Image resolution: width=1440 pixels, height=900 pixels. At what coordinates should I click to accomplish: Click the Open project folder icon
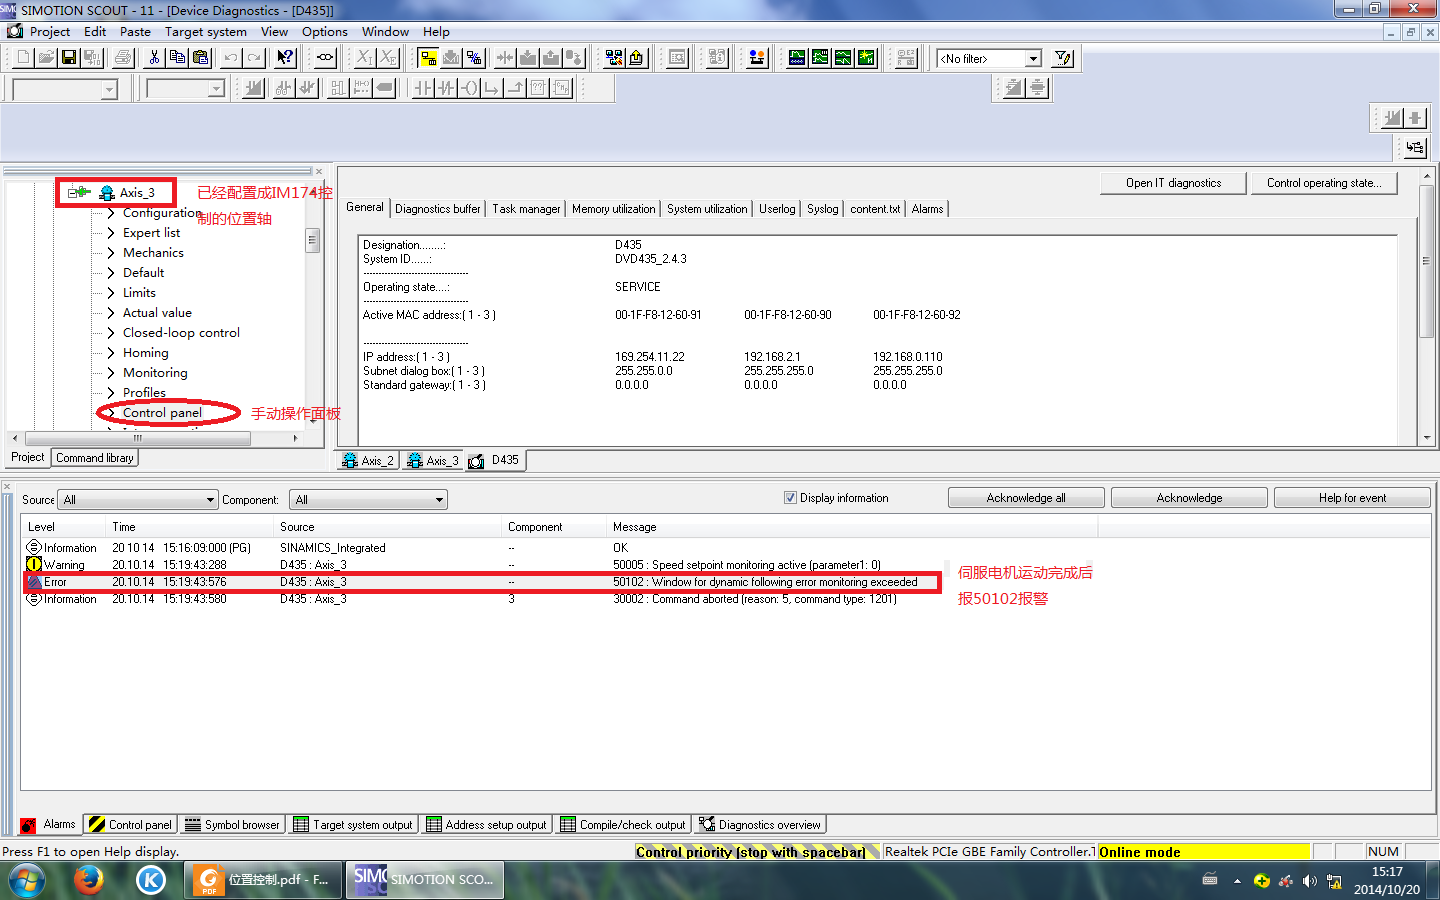pos(46,58)
